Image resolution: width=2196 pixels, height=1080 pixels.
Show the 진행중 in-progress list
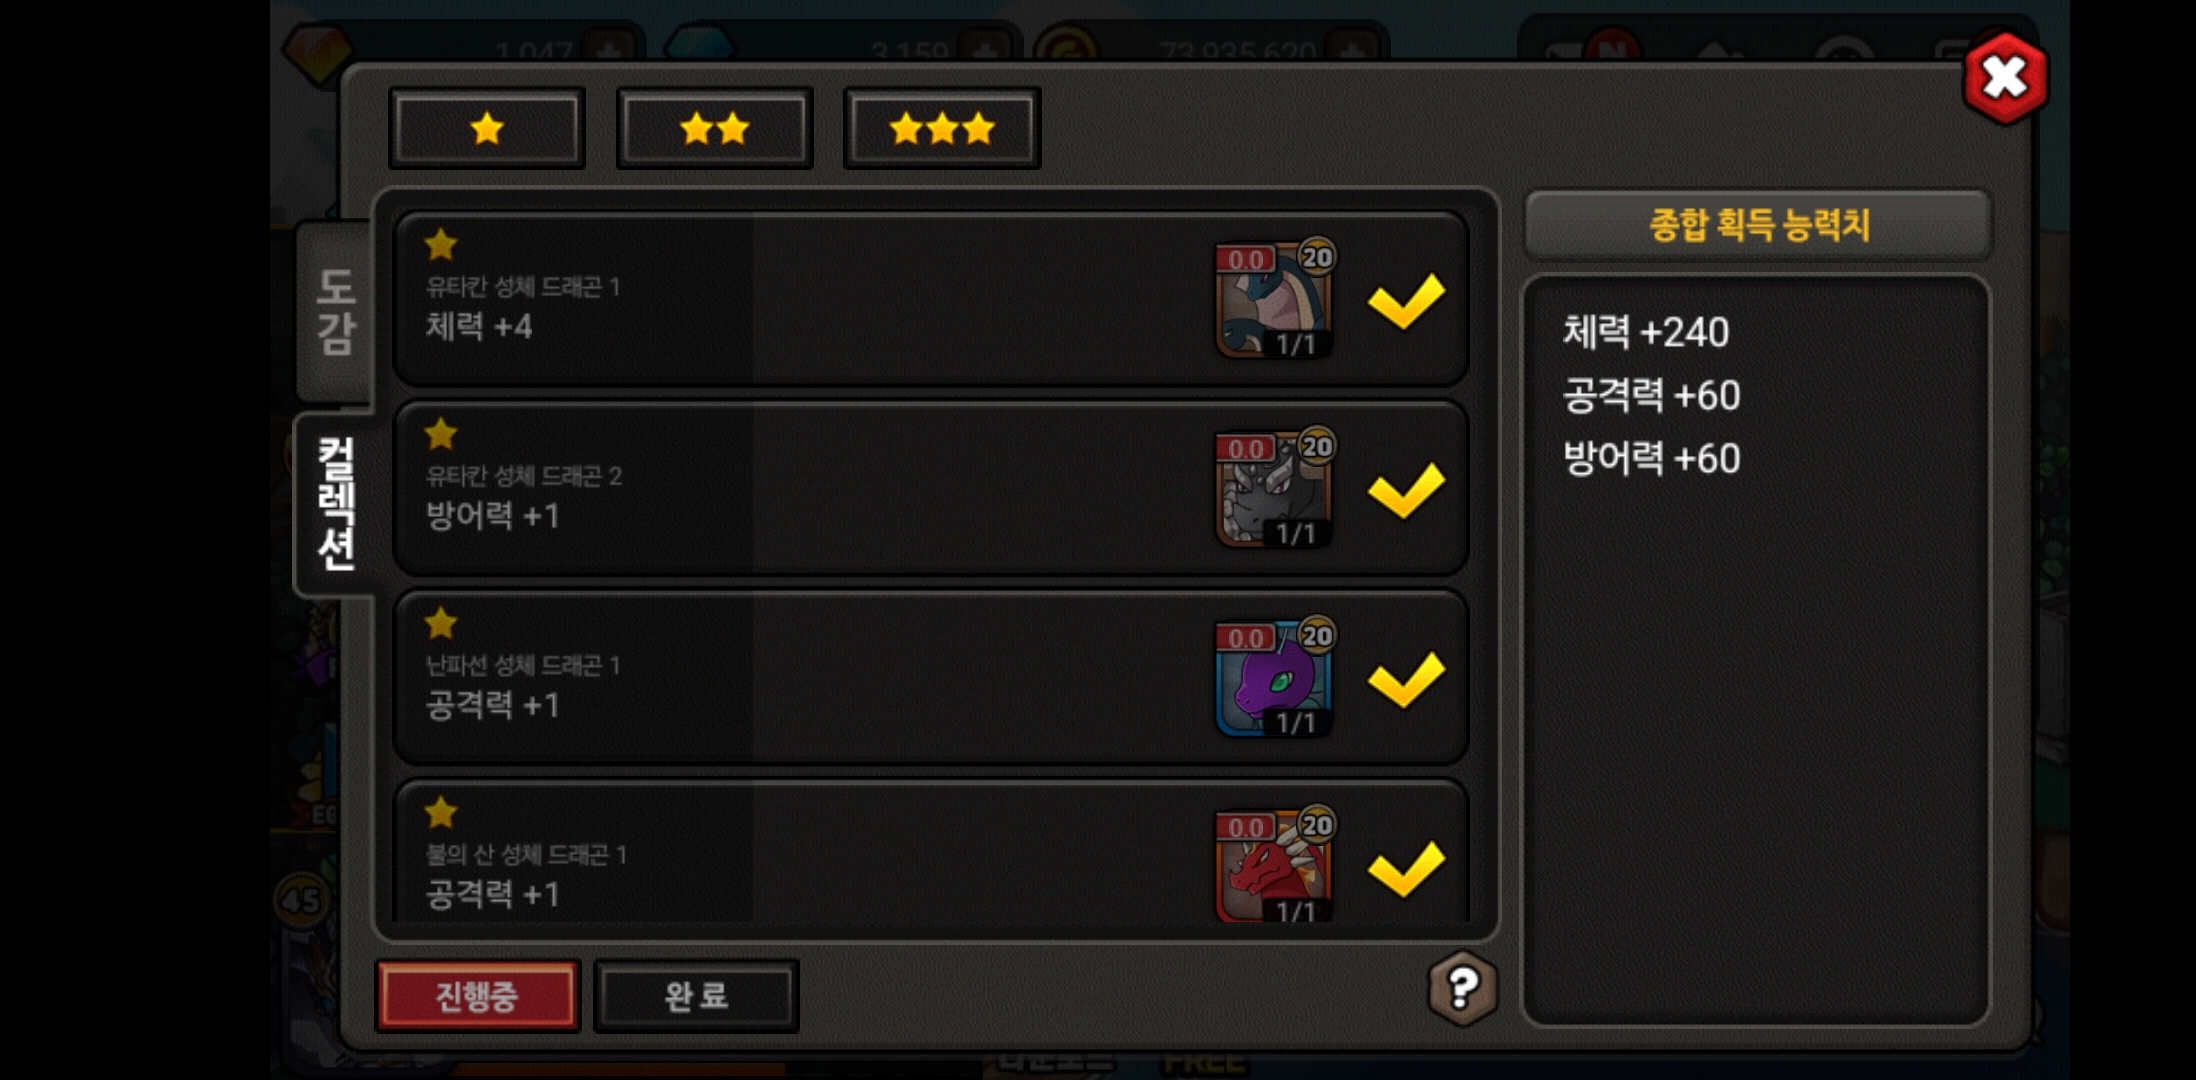pos(477,996)
